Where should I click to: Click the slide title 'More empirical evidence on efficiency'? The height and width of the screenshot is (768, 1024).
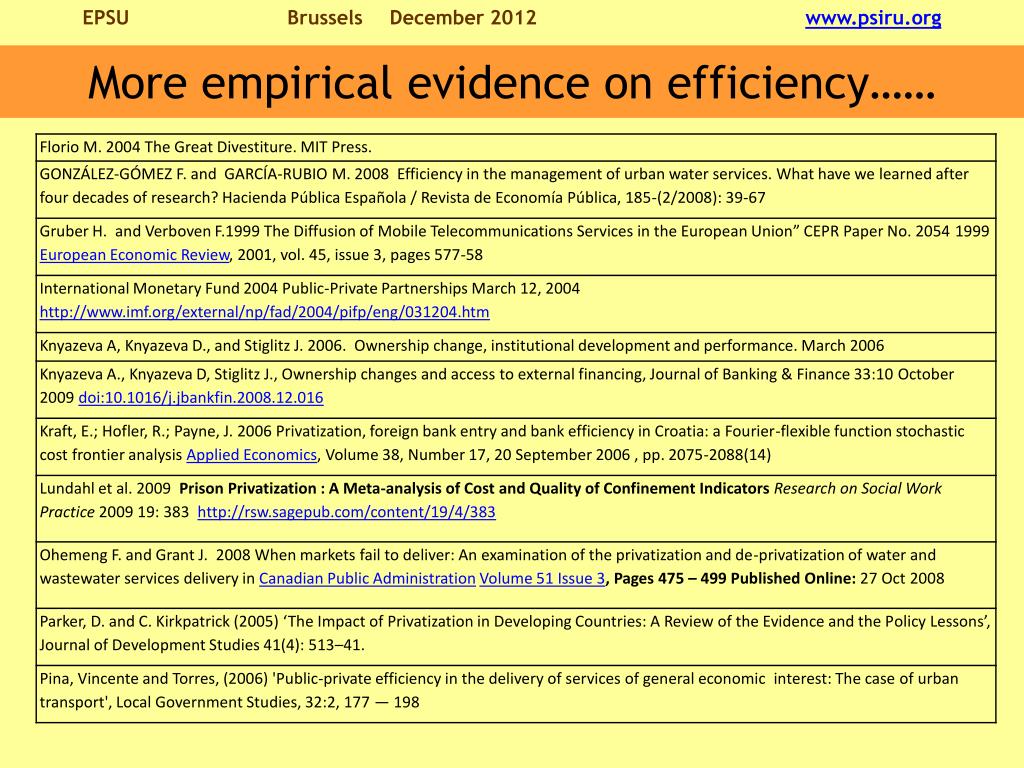click(x=512, y=83)
